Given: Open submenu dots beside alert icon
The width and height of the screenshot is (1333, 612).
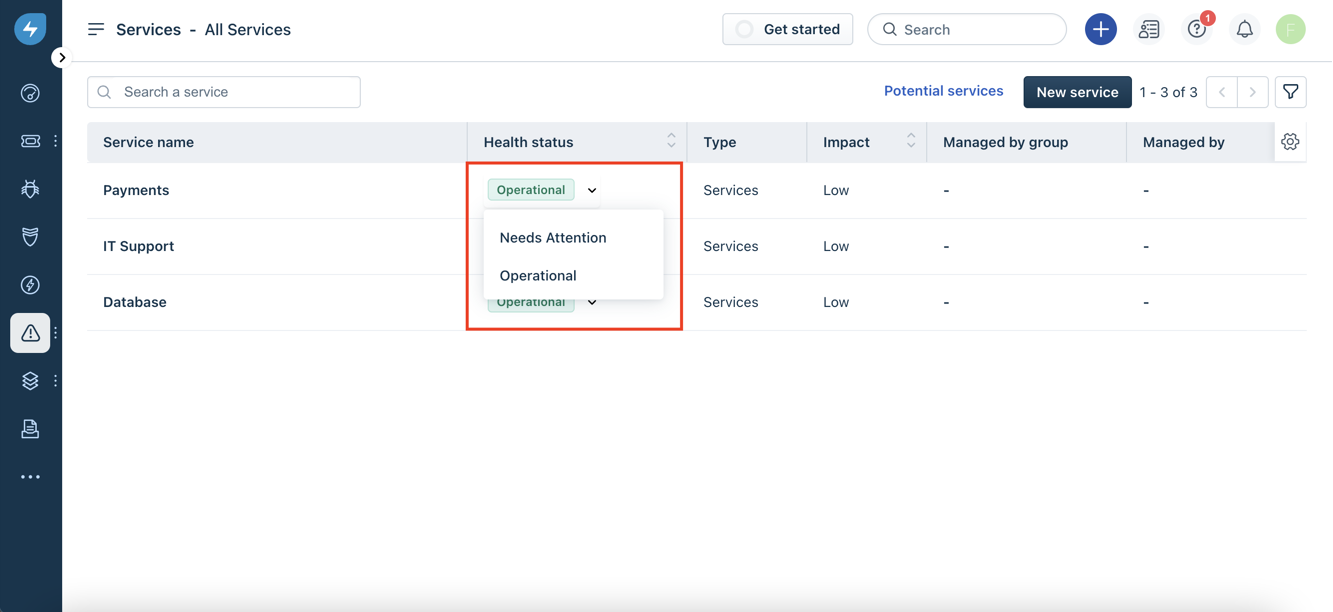Looking at the screenshot, I should pos(56,333).
